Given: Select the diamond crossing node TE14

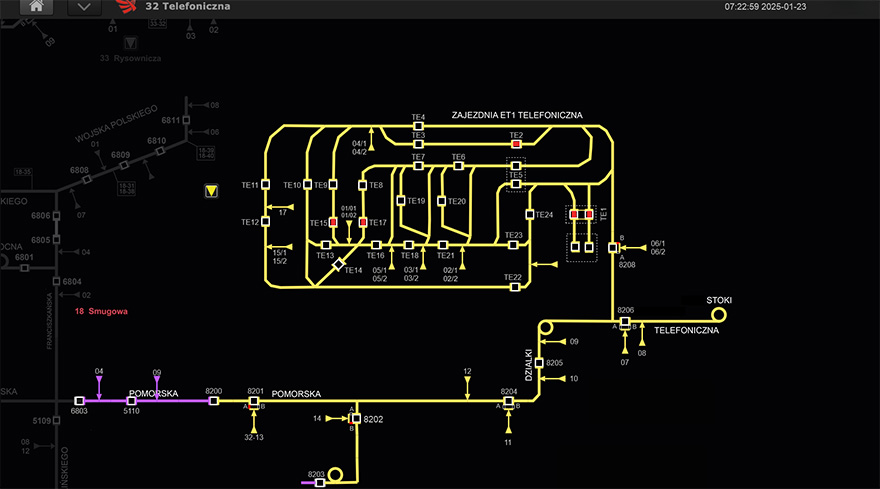Looking at the screenshot, I should point(340,263).
